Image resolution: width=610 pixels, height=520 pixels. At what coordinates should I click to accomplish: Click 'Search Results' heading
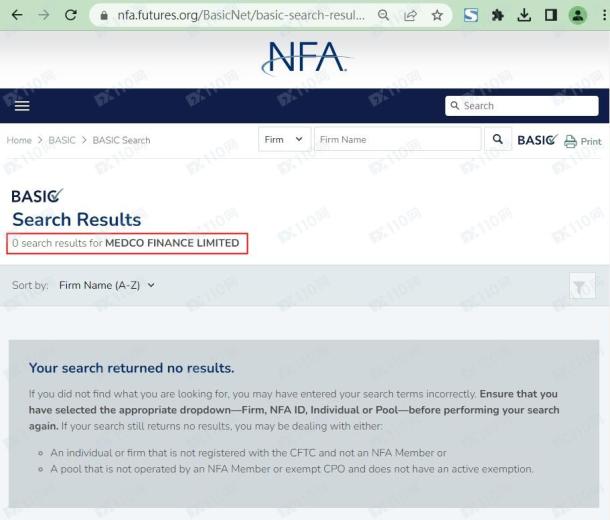click(x=77, y=220)
